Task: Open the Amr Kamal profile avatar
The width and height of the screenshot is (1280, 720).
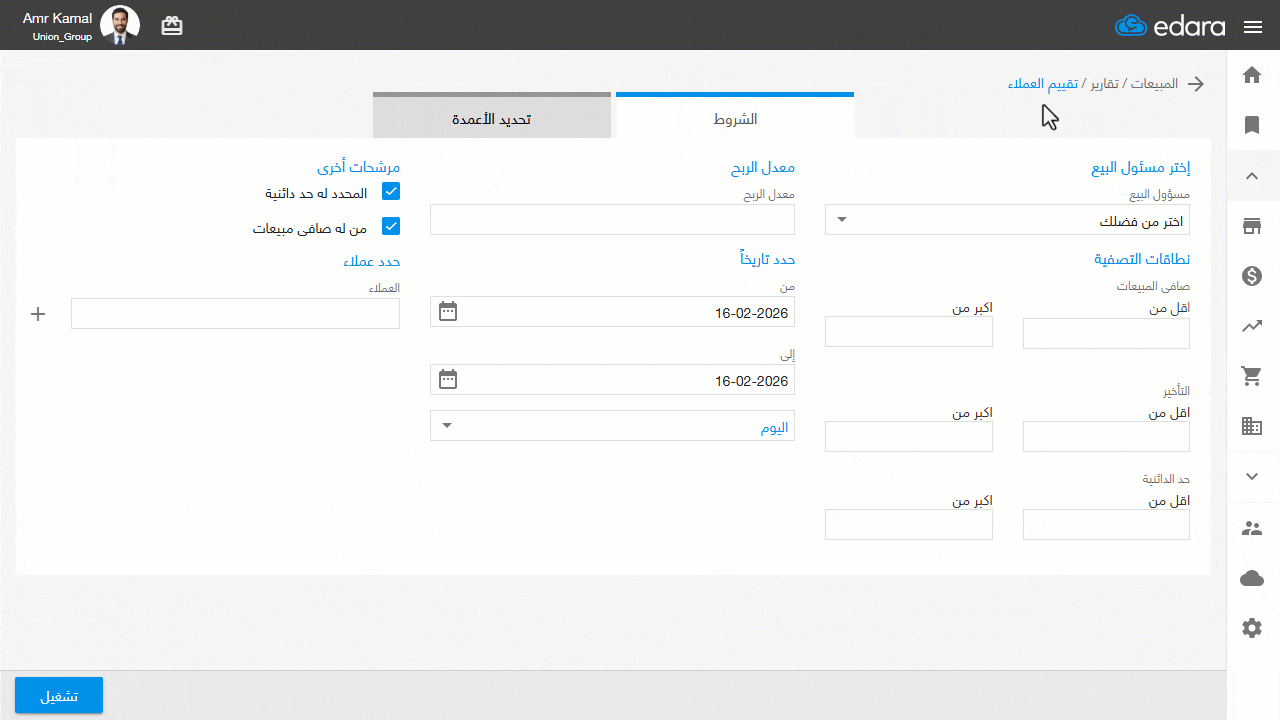Action: click(120, 26)
